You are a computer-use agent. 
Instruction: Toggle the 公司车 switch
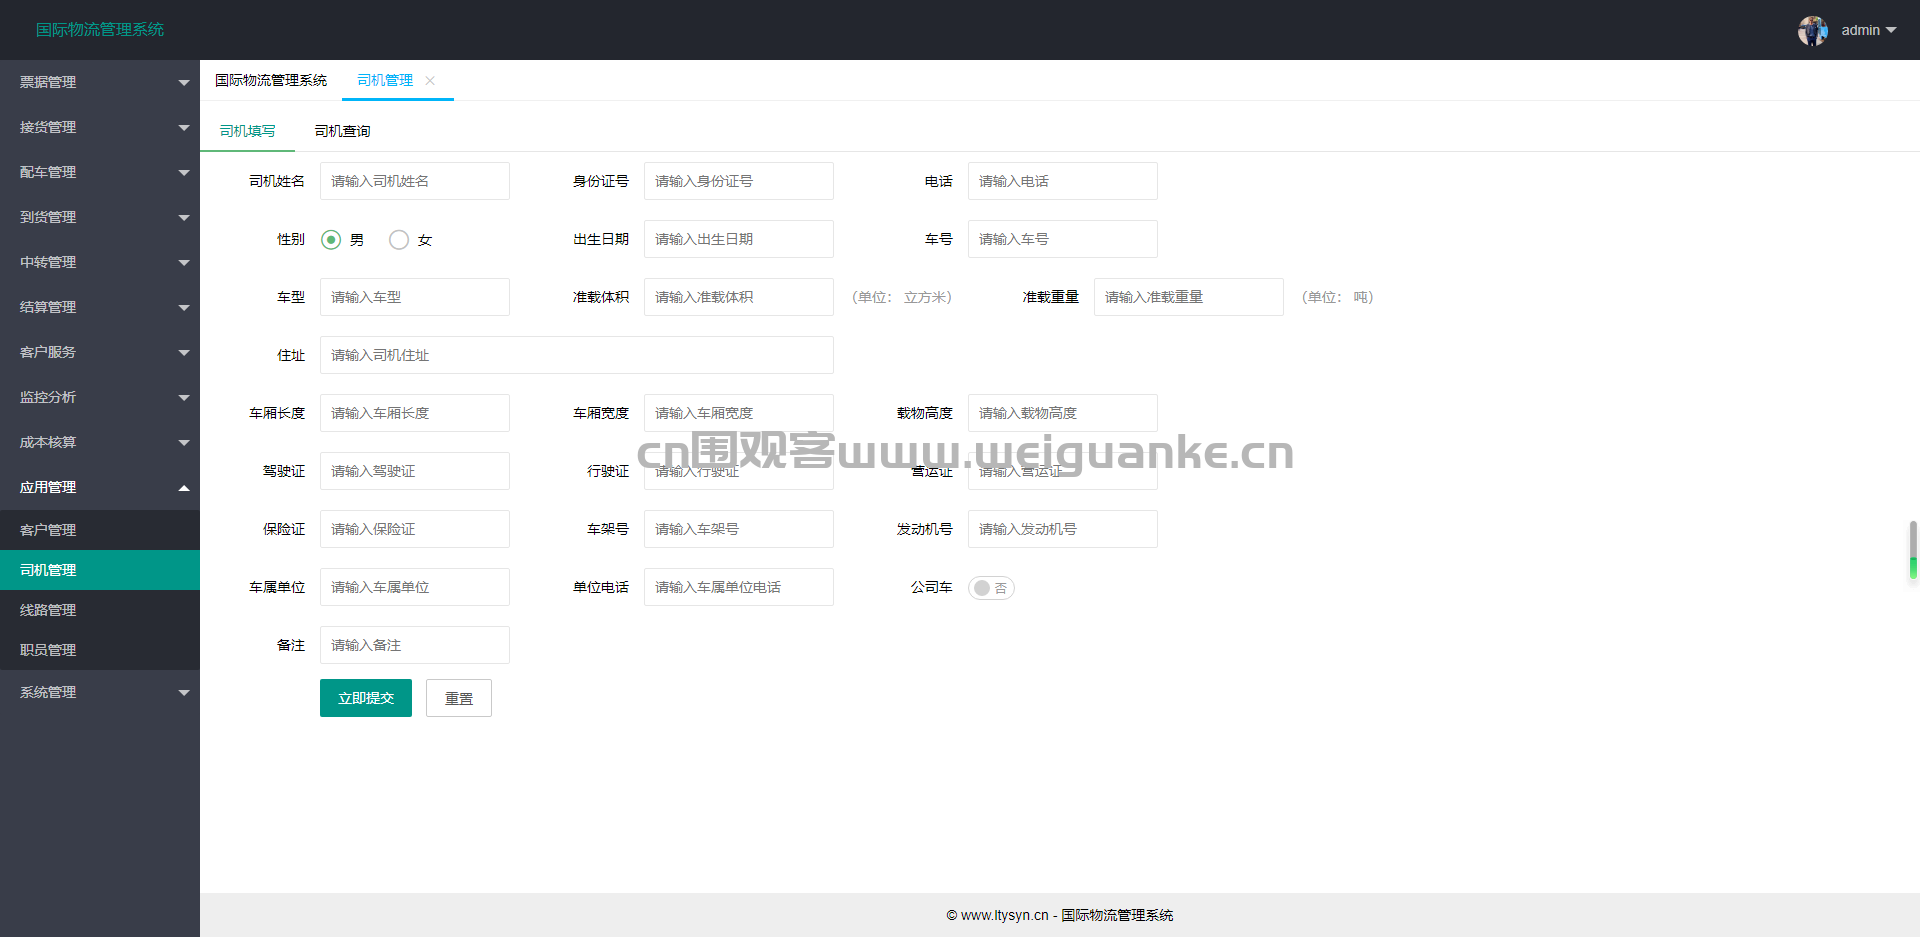[x=991, y=588]
